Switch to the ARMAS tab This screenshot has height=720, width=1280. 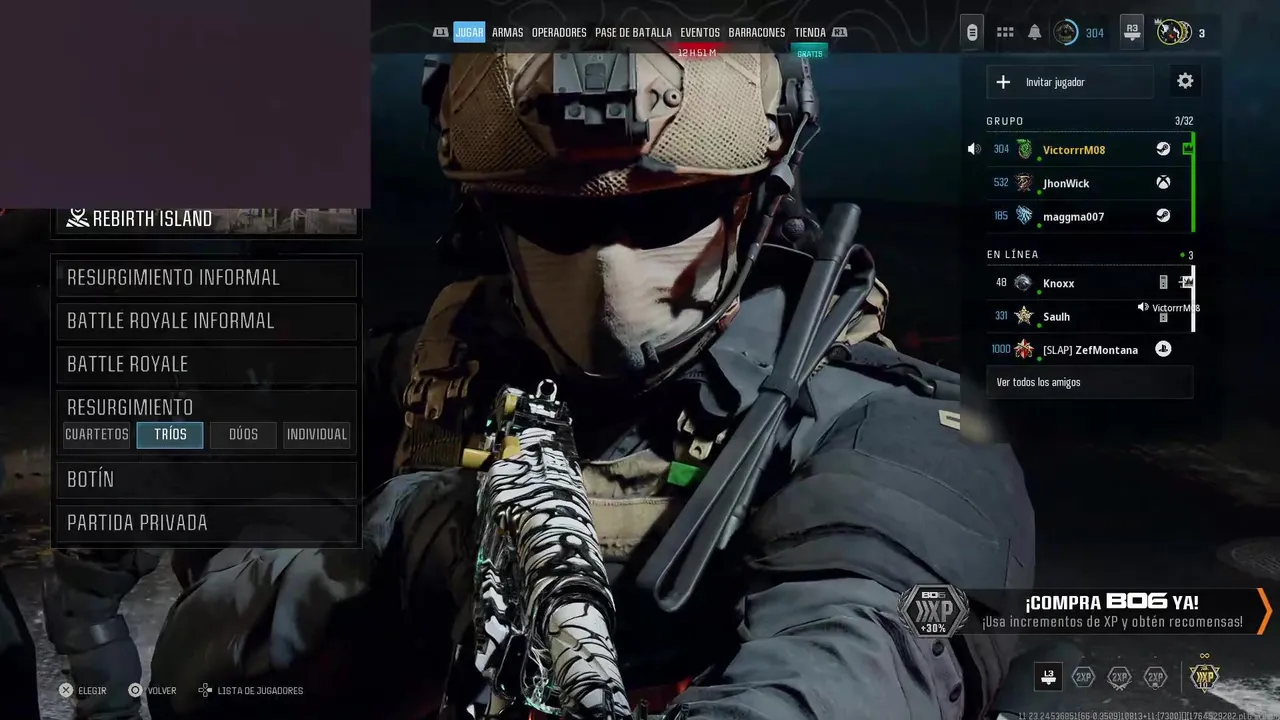tap(507, 33)
